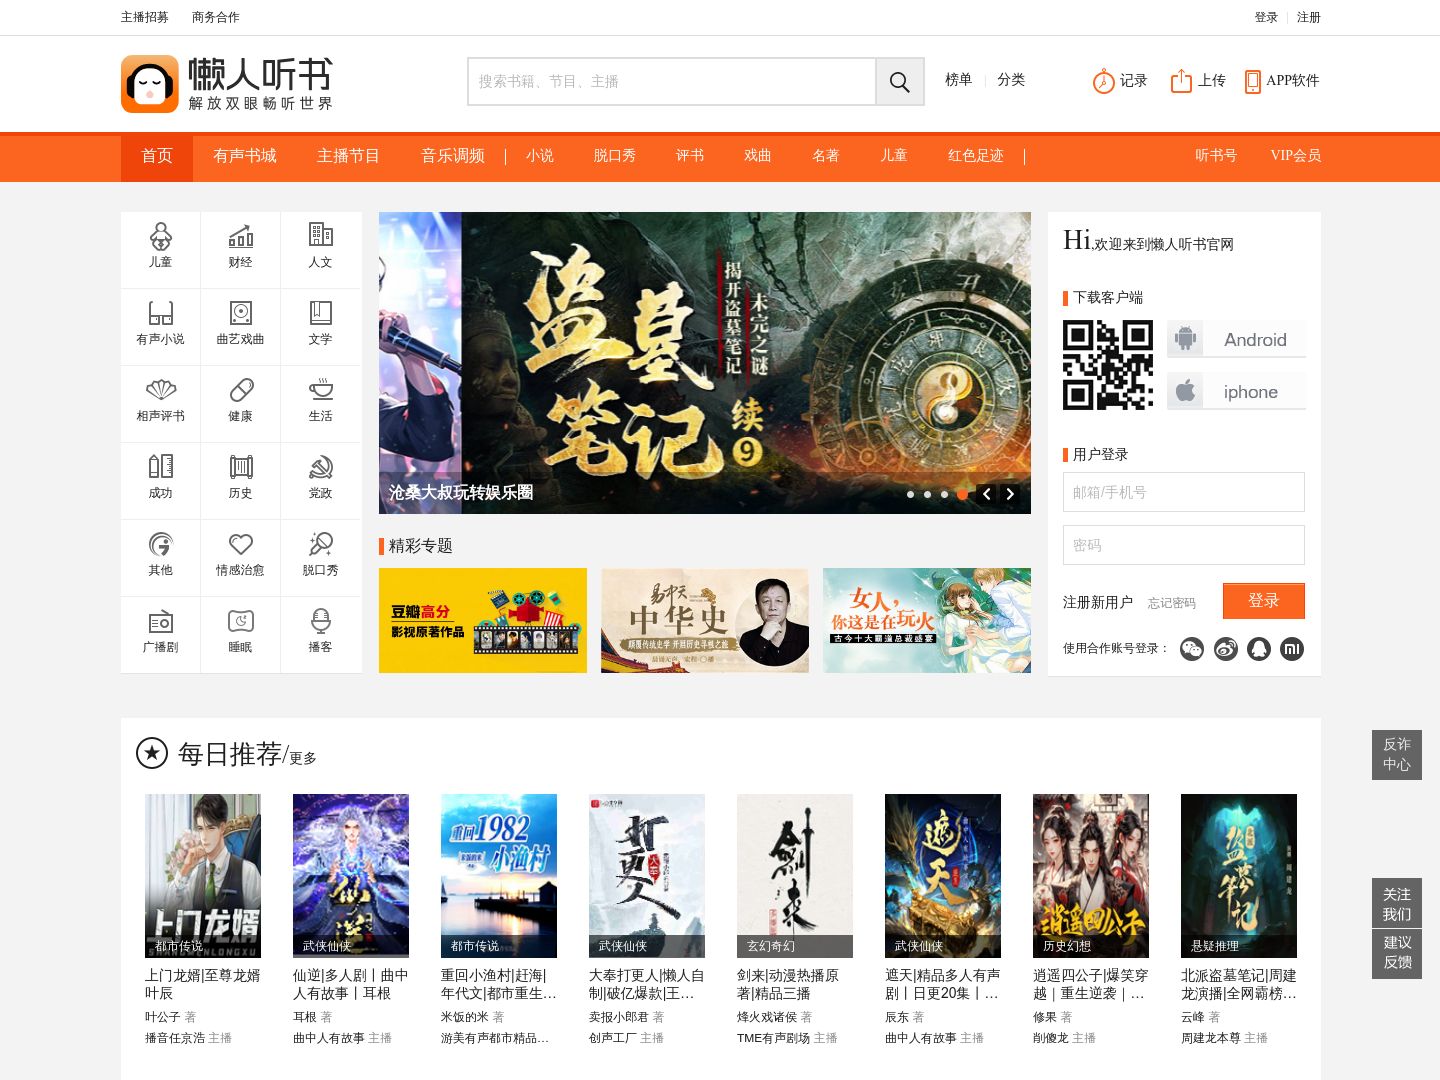Open the 人文 category icon
The width and height of the screenshot is (1440, 1080).
[320, 235]
